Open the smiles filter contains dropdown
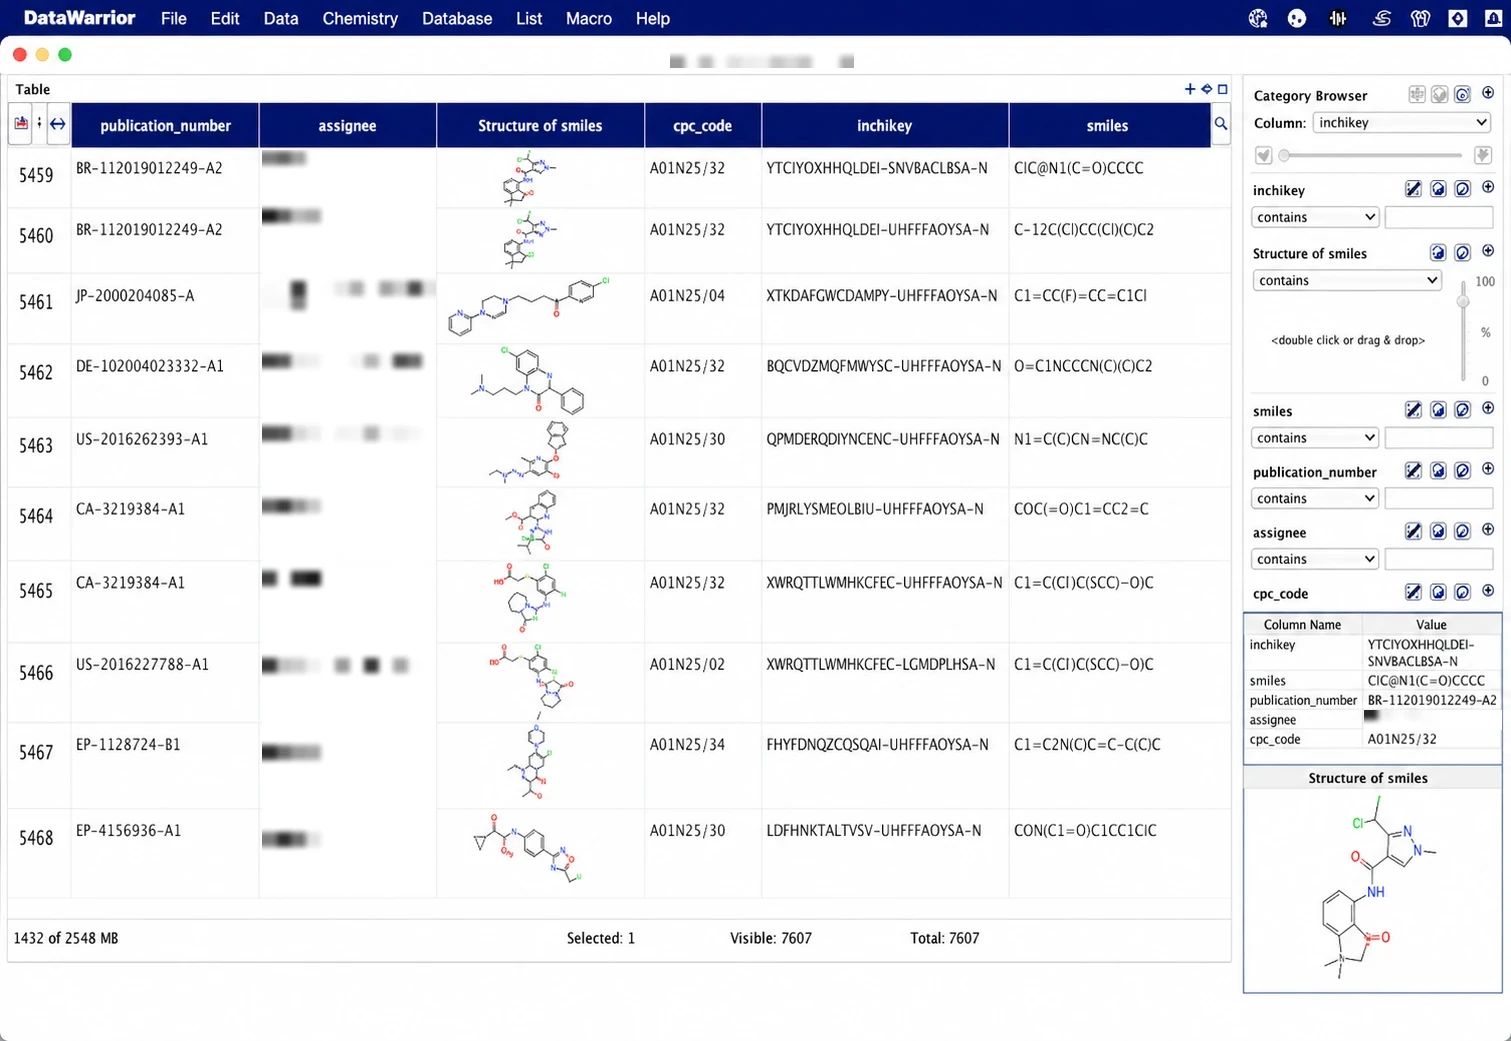The height and width of the screenshot is (1041, 1511). pos(1315,438)
